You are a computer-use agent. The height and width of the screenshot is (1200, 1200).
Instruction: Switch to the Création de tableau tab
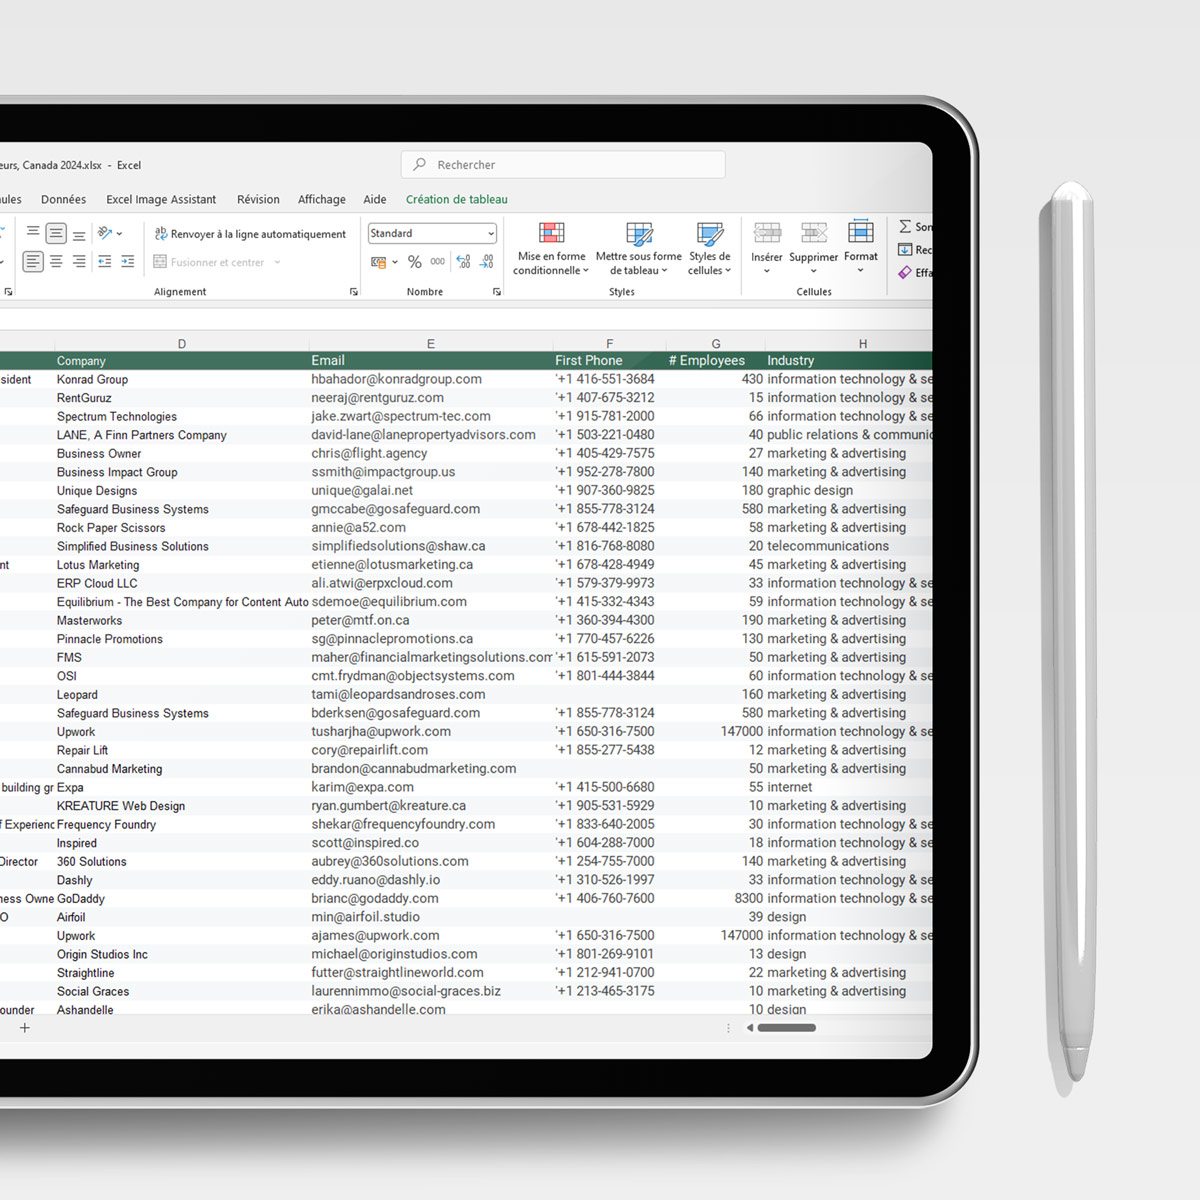tap(456, 199)
